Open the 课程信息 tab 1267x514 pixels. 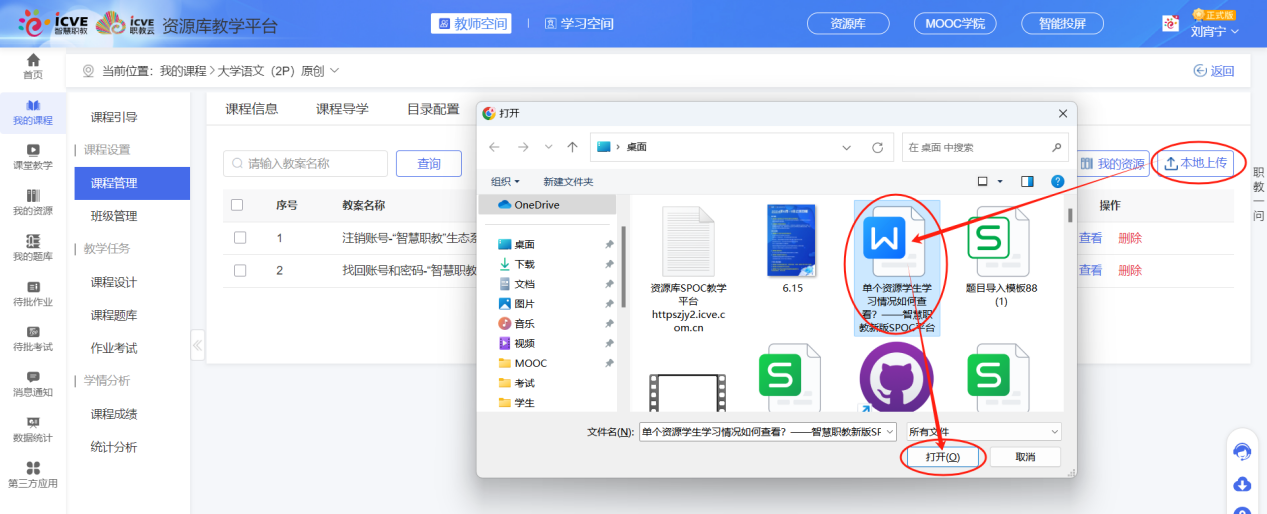click(252, 109)
